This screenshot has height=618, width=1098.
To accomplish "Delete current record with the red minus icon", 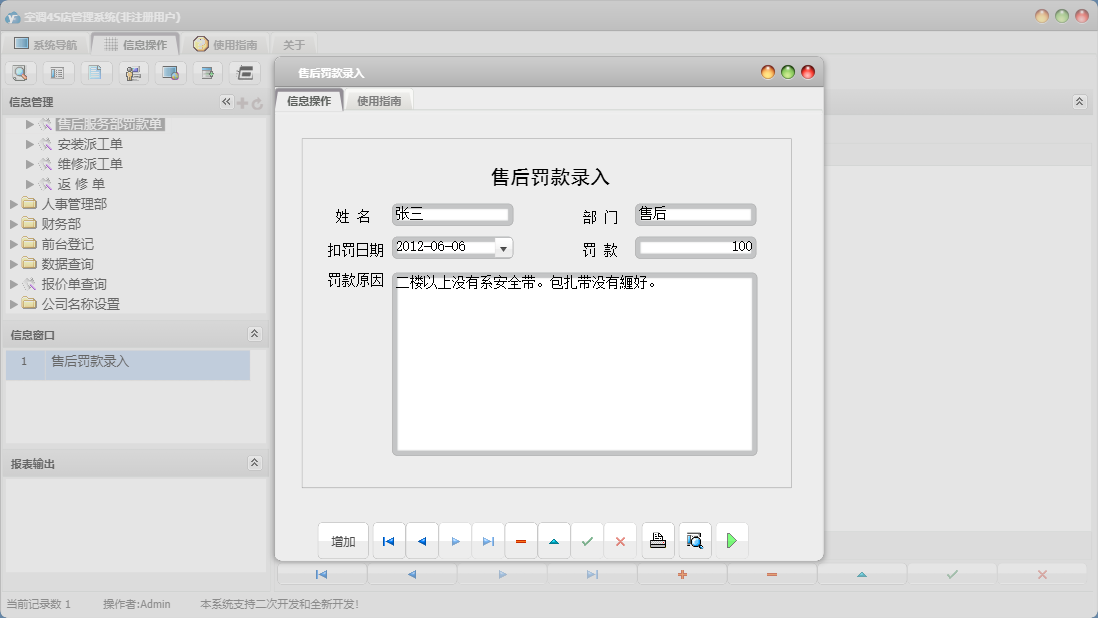I will coord(520,540).
